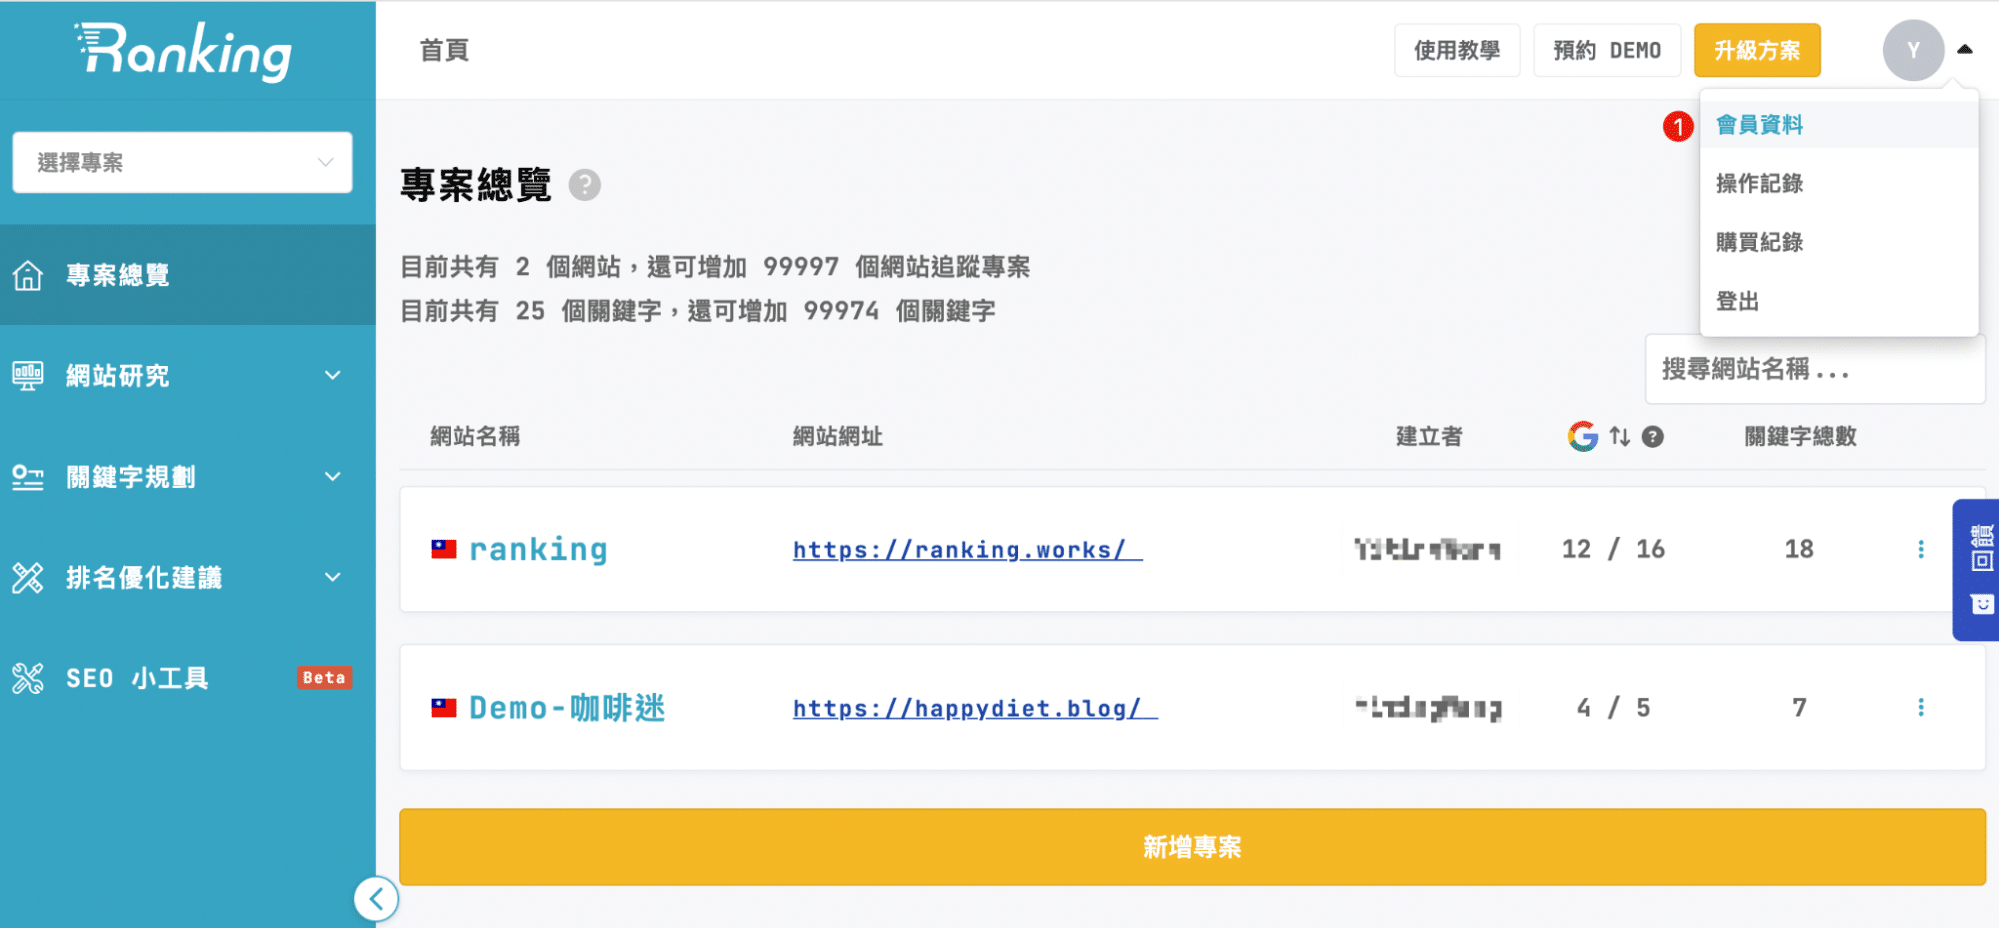
Task: Select 會員資料 from the user menu
Action: click(x=1759, y=125)
